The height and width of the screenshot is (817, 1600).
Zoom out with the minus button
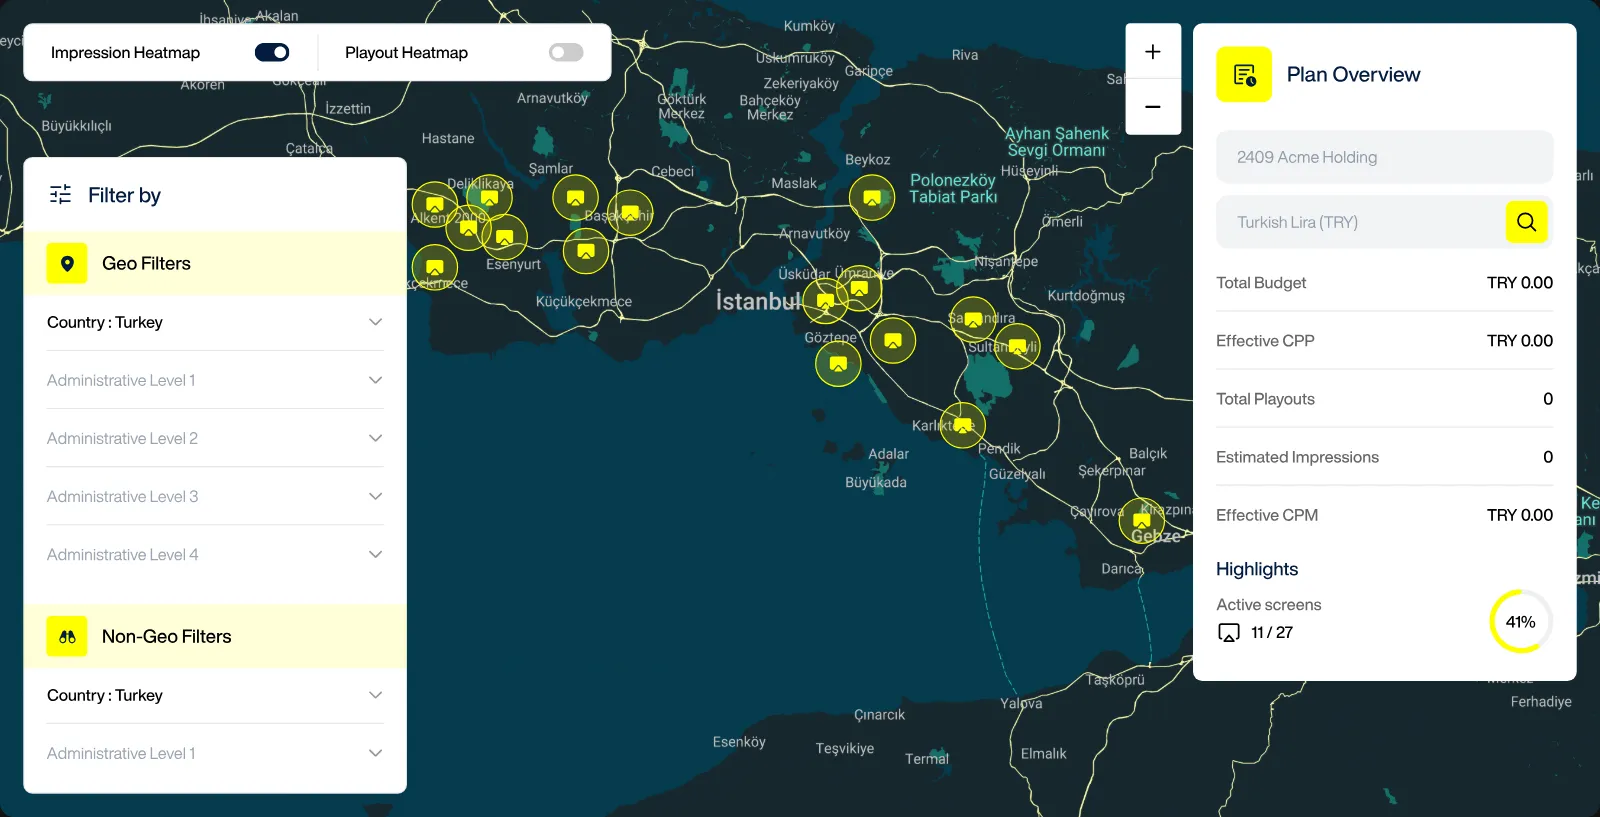[1153, 107]
